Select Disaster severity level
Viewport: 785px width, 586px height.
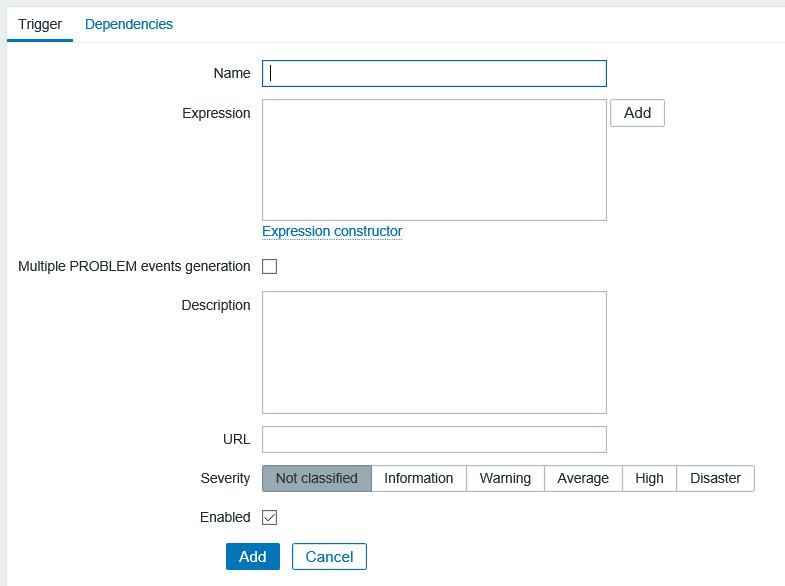tap(715, 478)
